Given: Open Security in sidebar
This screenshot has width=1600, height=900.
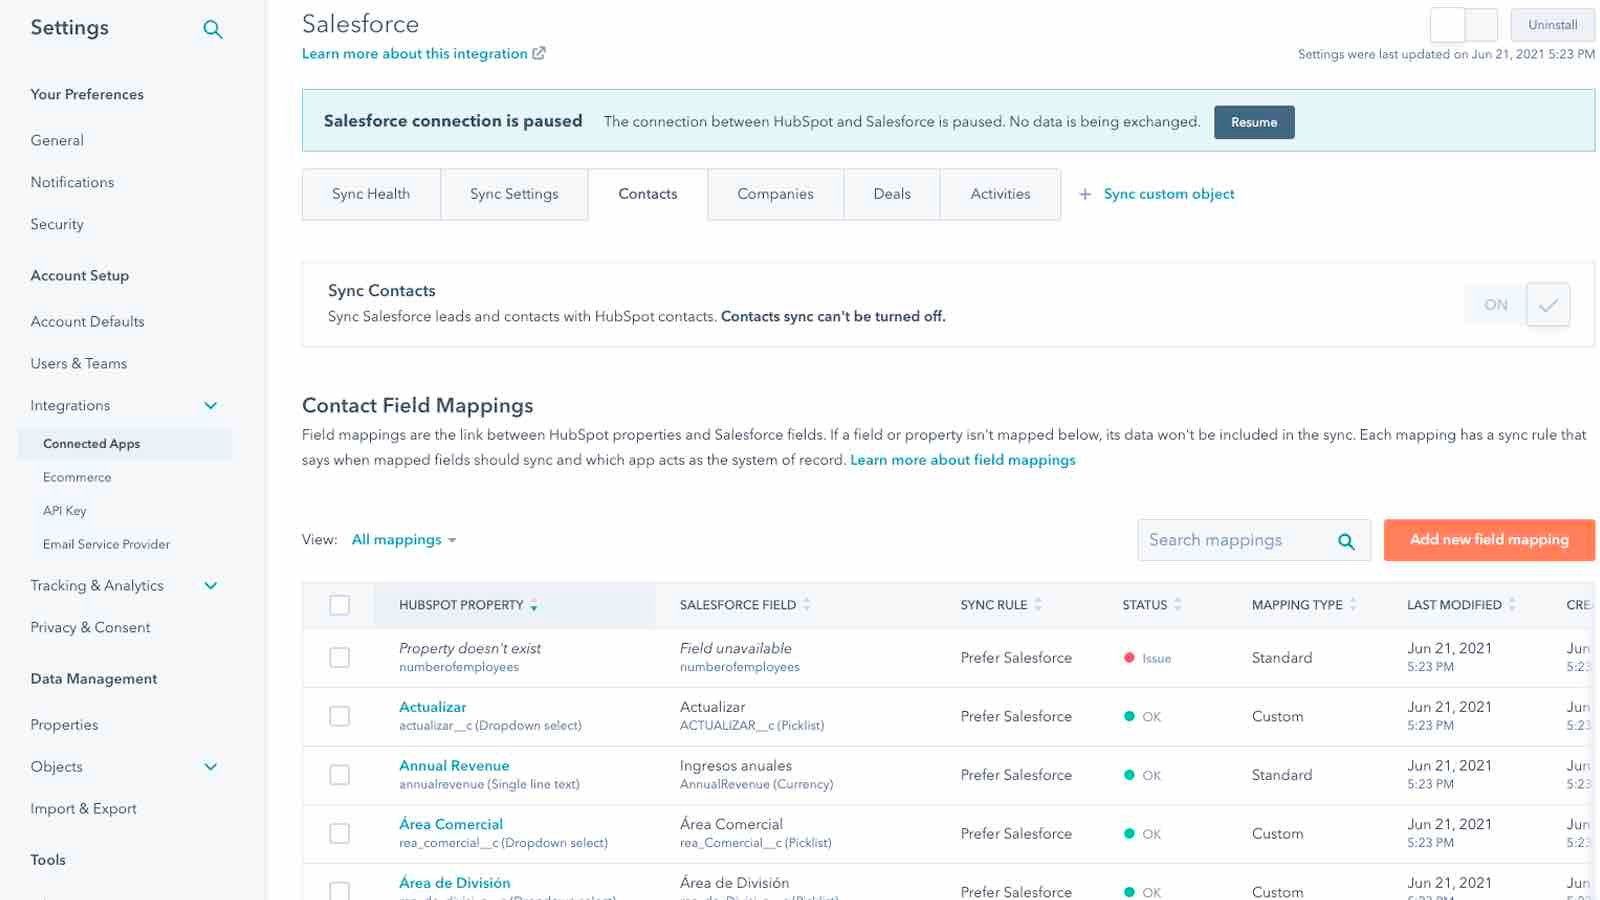Looking at the screenshot, I should click(x=57, y=225).
